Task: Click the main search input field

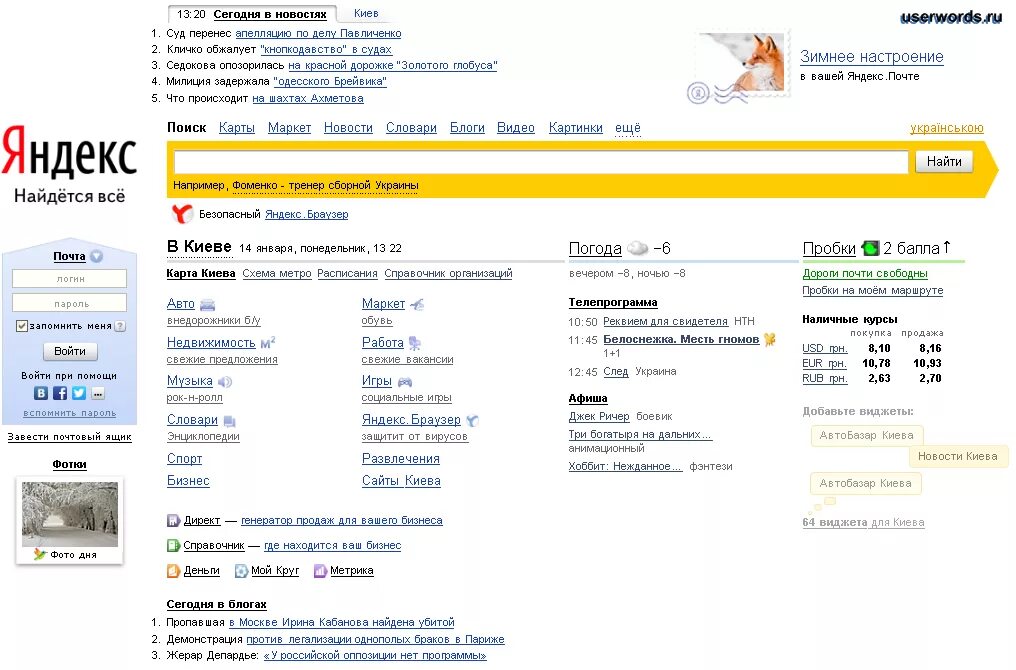Action: [x=541, y=162]
